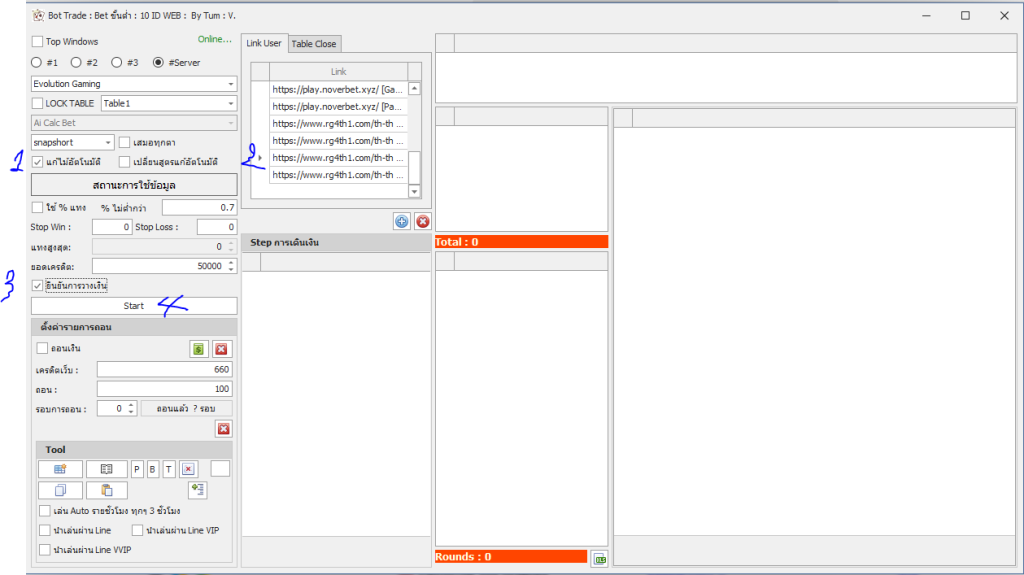The image size is (1024, 575).
Task: Switch to the Table Close tab
Action: click(313, 44)
